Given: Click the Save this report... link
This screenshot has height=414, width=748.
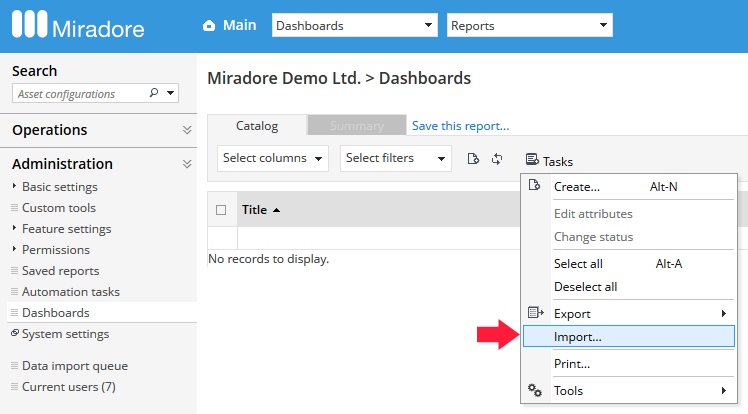Looking at the screenshot, I should (460, 125).
